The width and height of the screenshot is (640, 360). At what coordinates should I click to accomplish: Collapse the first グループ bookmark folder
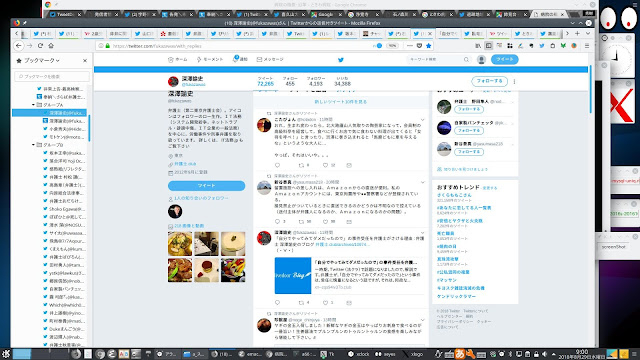coord(33,105)
